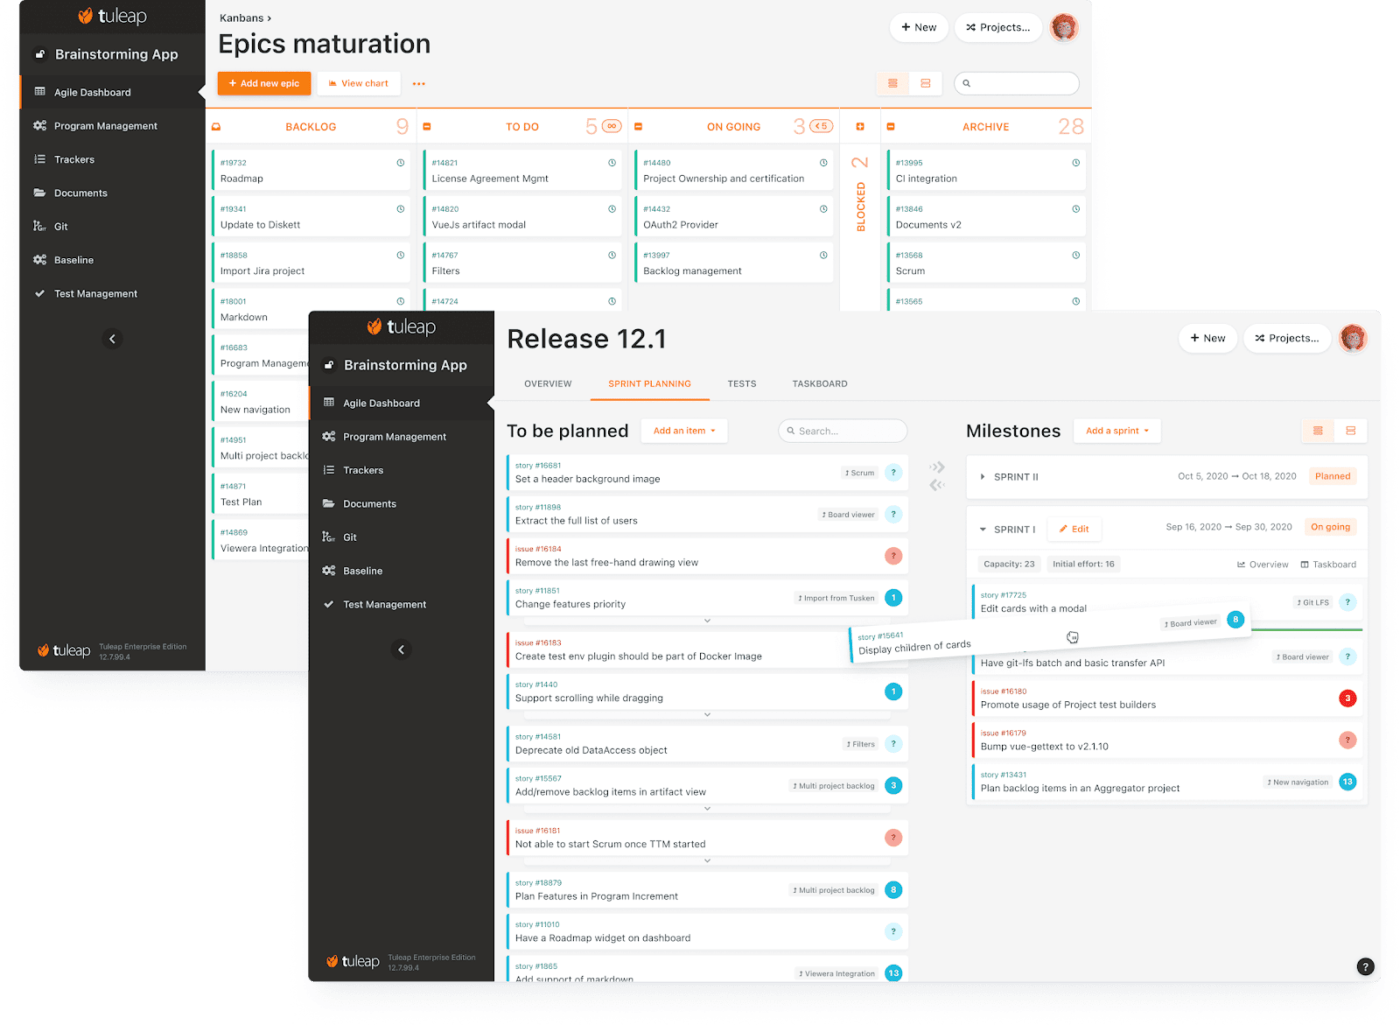Open the three-dots more actions menu in Kanban
The height and width of the screenshot is (1025, 1400).
pyautogui.click(x=419, y=84)
